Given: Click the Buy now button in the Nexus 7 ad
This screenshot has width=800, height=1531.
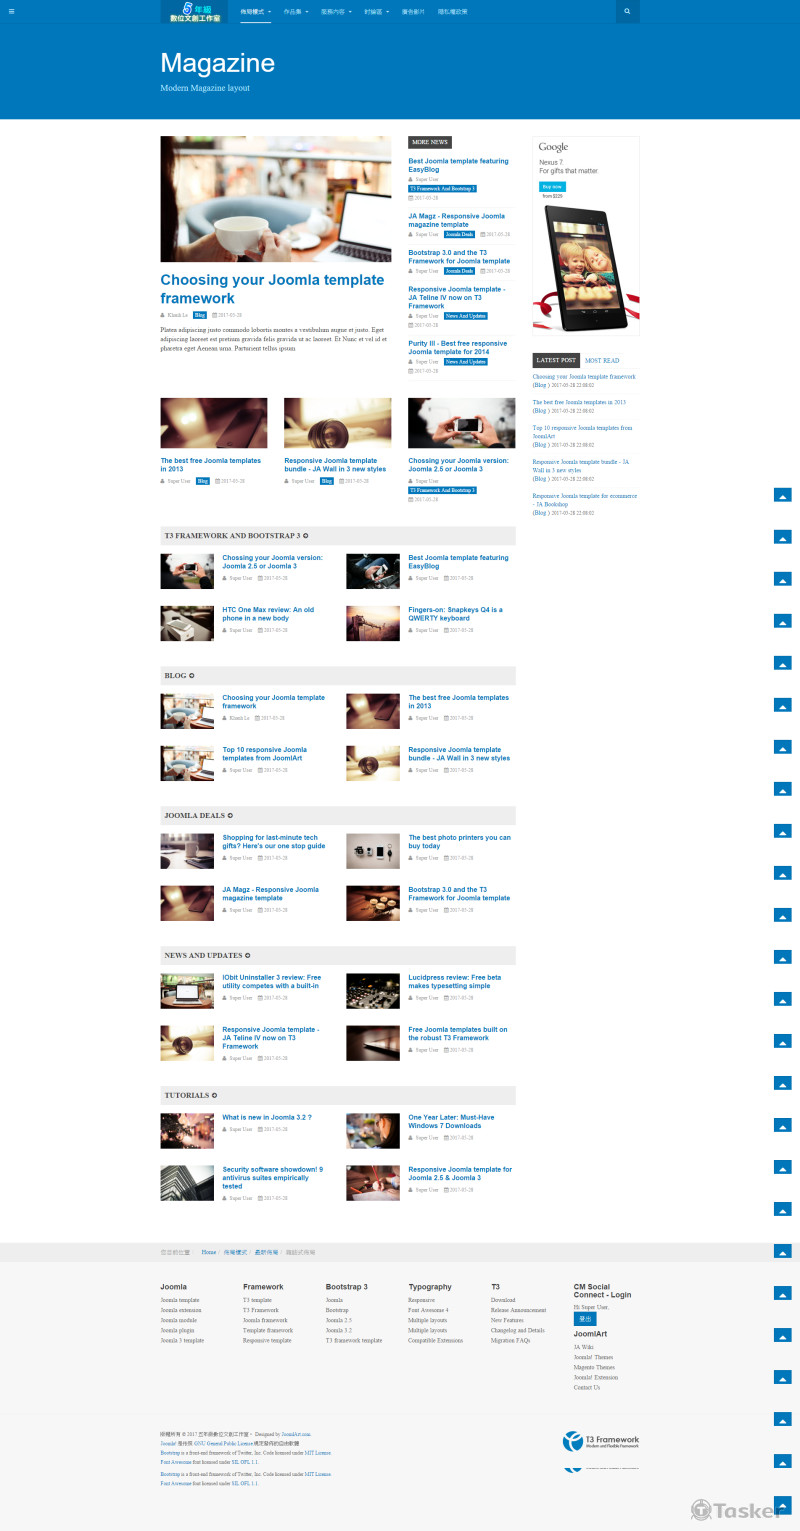Looking at the screenshot, I should [552, 186].
